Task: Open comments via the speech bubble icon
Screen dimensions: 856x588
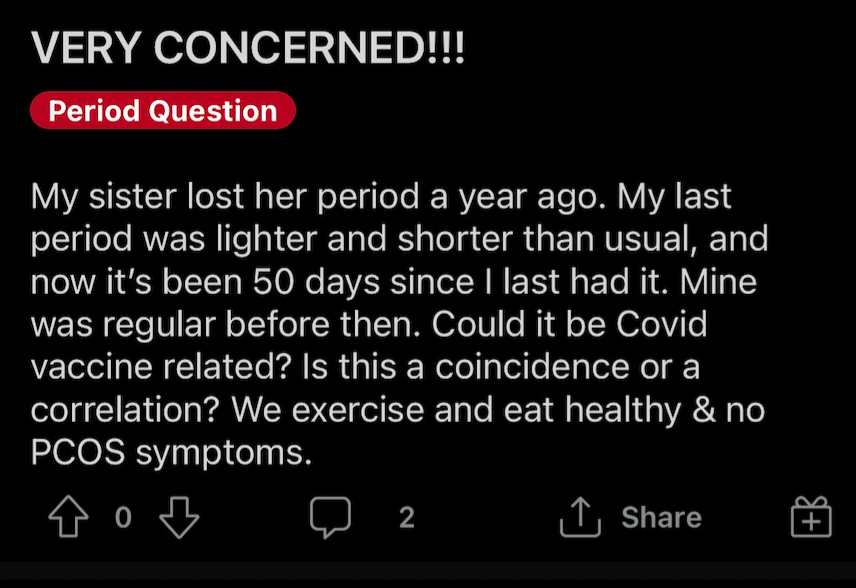Action: [x=330, y=517]
